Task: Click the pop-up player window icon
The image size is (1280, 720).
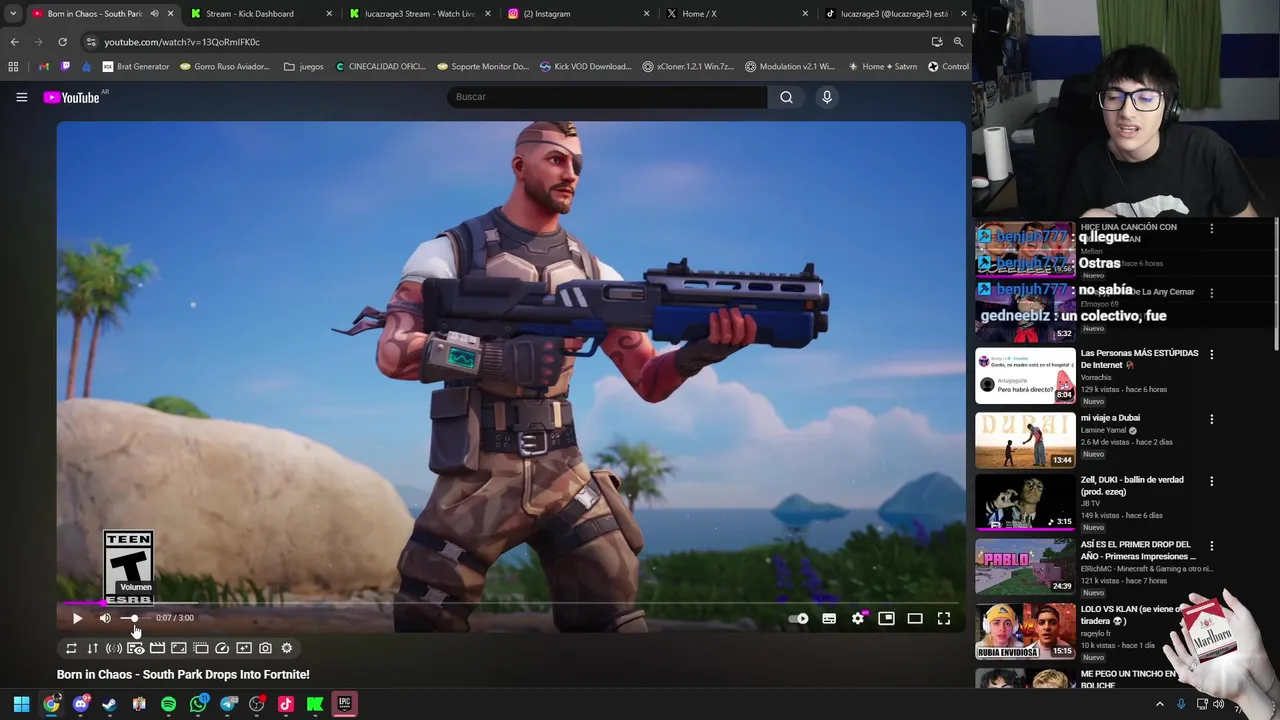Action: (201, 648)
